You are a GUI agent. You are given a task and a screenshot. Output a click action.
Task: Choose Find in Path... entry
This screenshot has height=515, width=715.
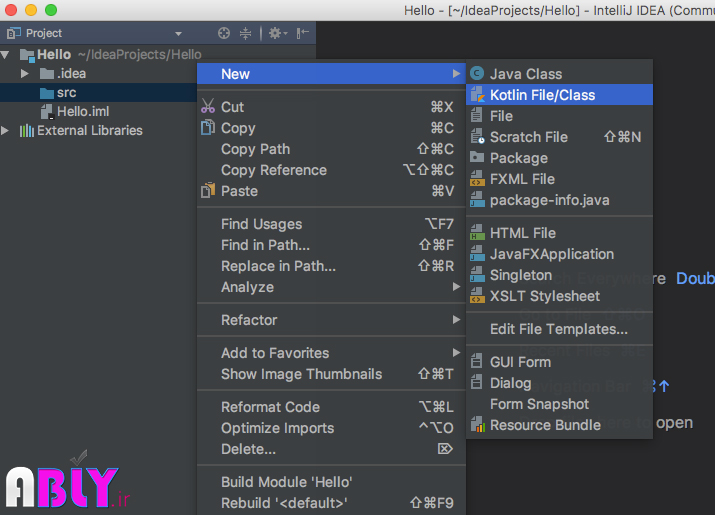pyautogui.click(x=332, y=245)
